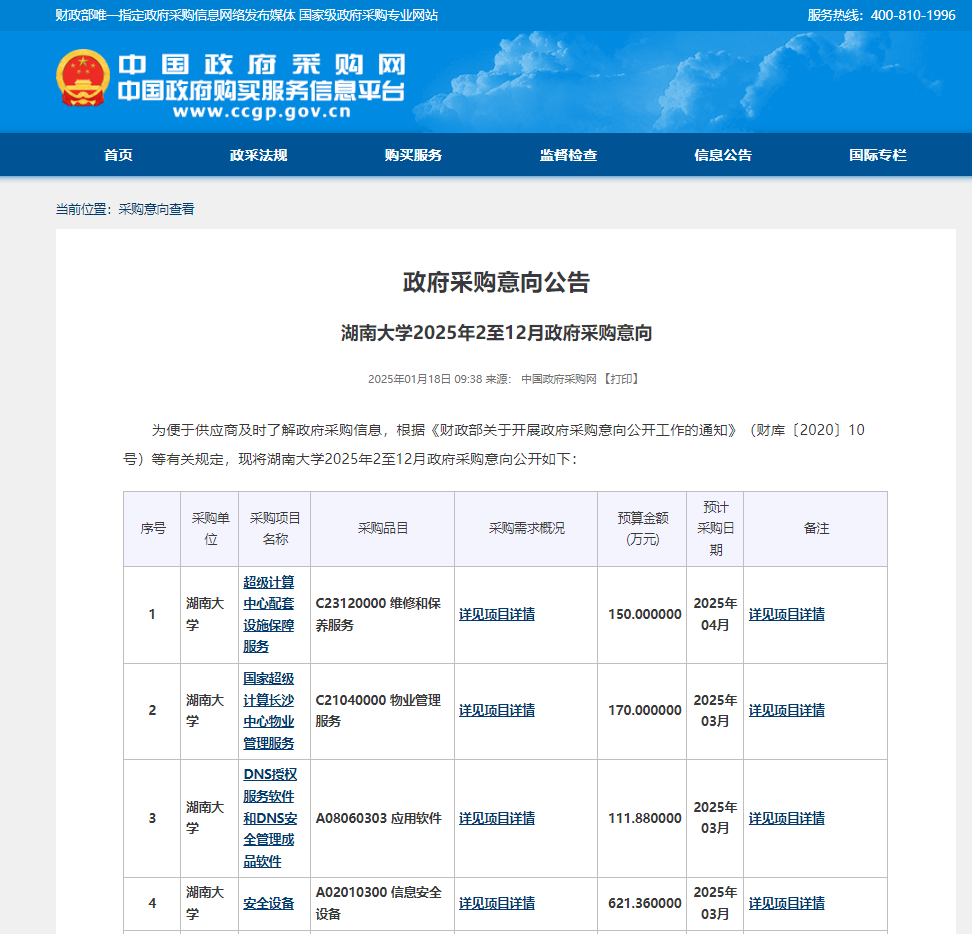
Task: Click the budget value 621.360000
Action: 645,903
